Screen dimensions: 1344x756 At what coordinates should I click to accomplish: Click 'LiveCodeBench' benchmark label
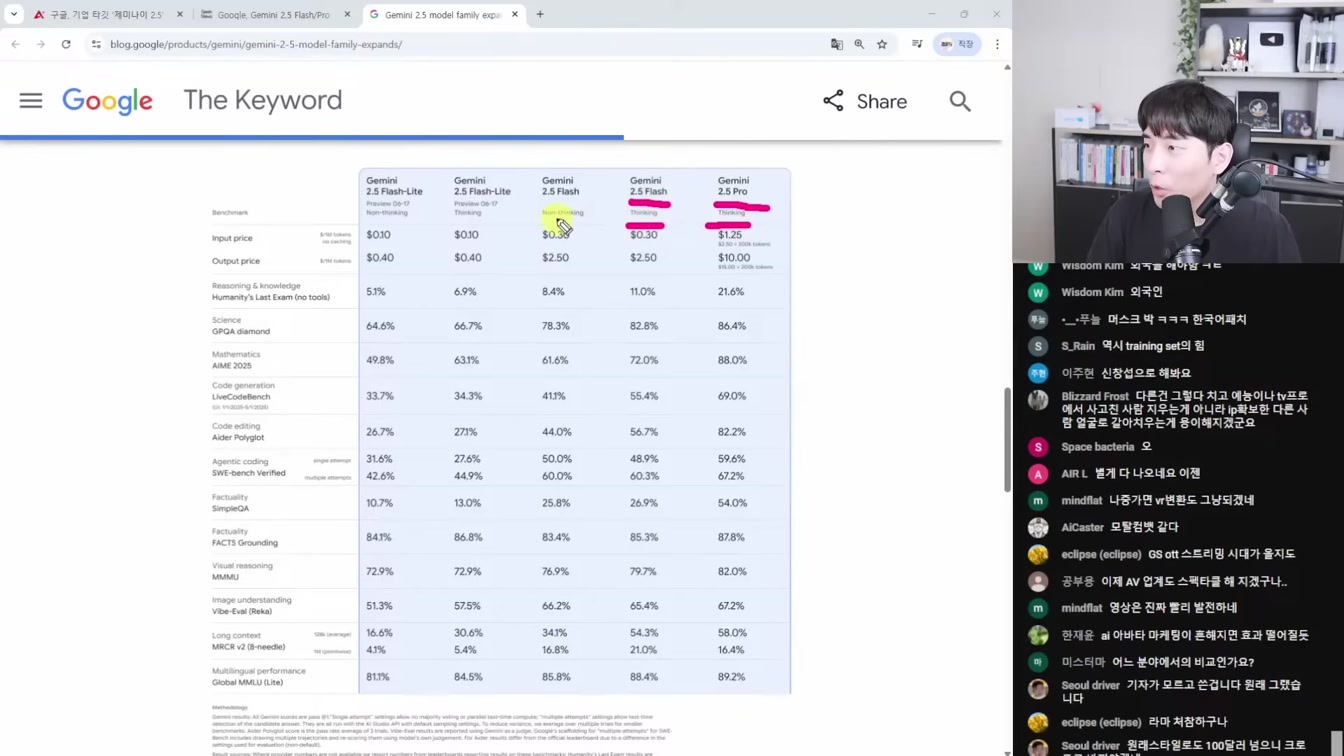(241, 397)
